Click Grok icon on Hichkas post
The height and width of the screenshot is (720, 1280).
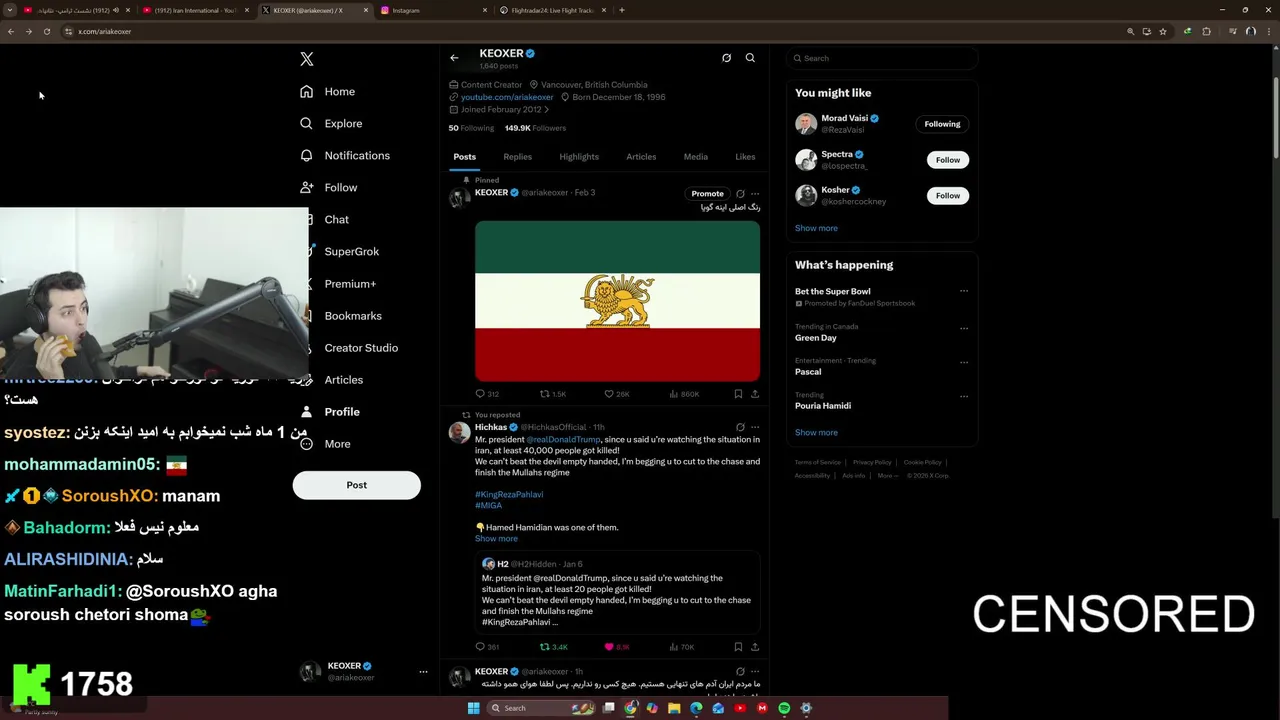[x=740, y=427]
